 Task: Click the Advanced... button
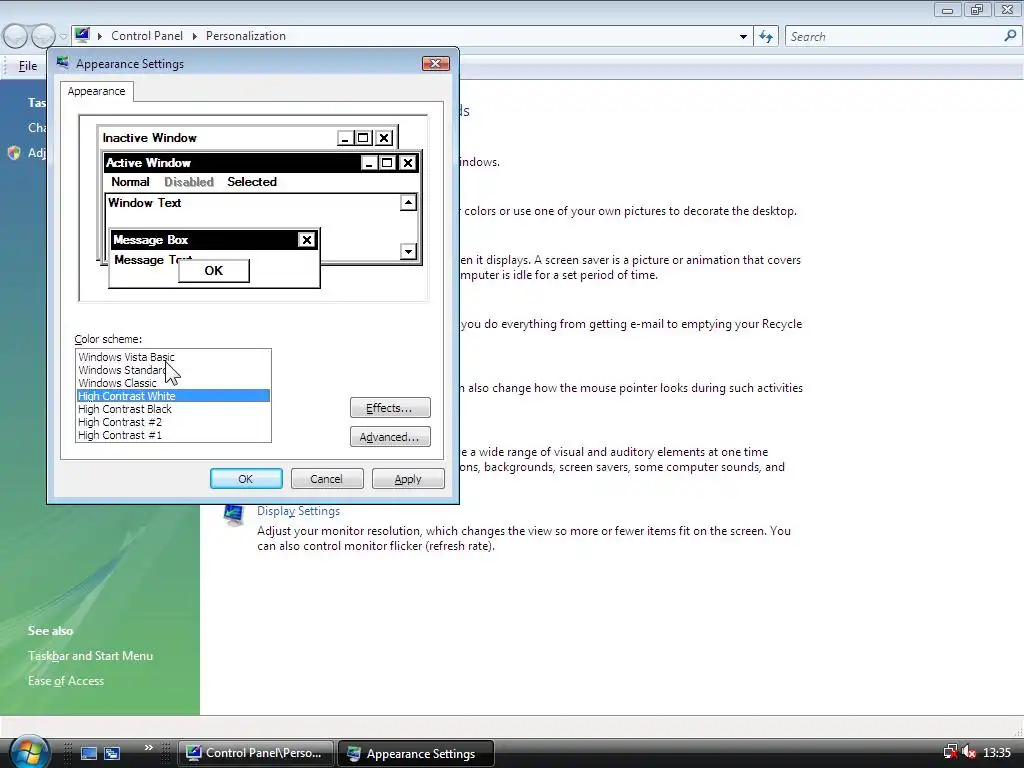[x=390, y=437]
